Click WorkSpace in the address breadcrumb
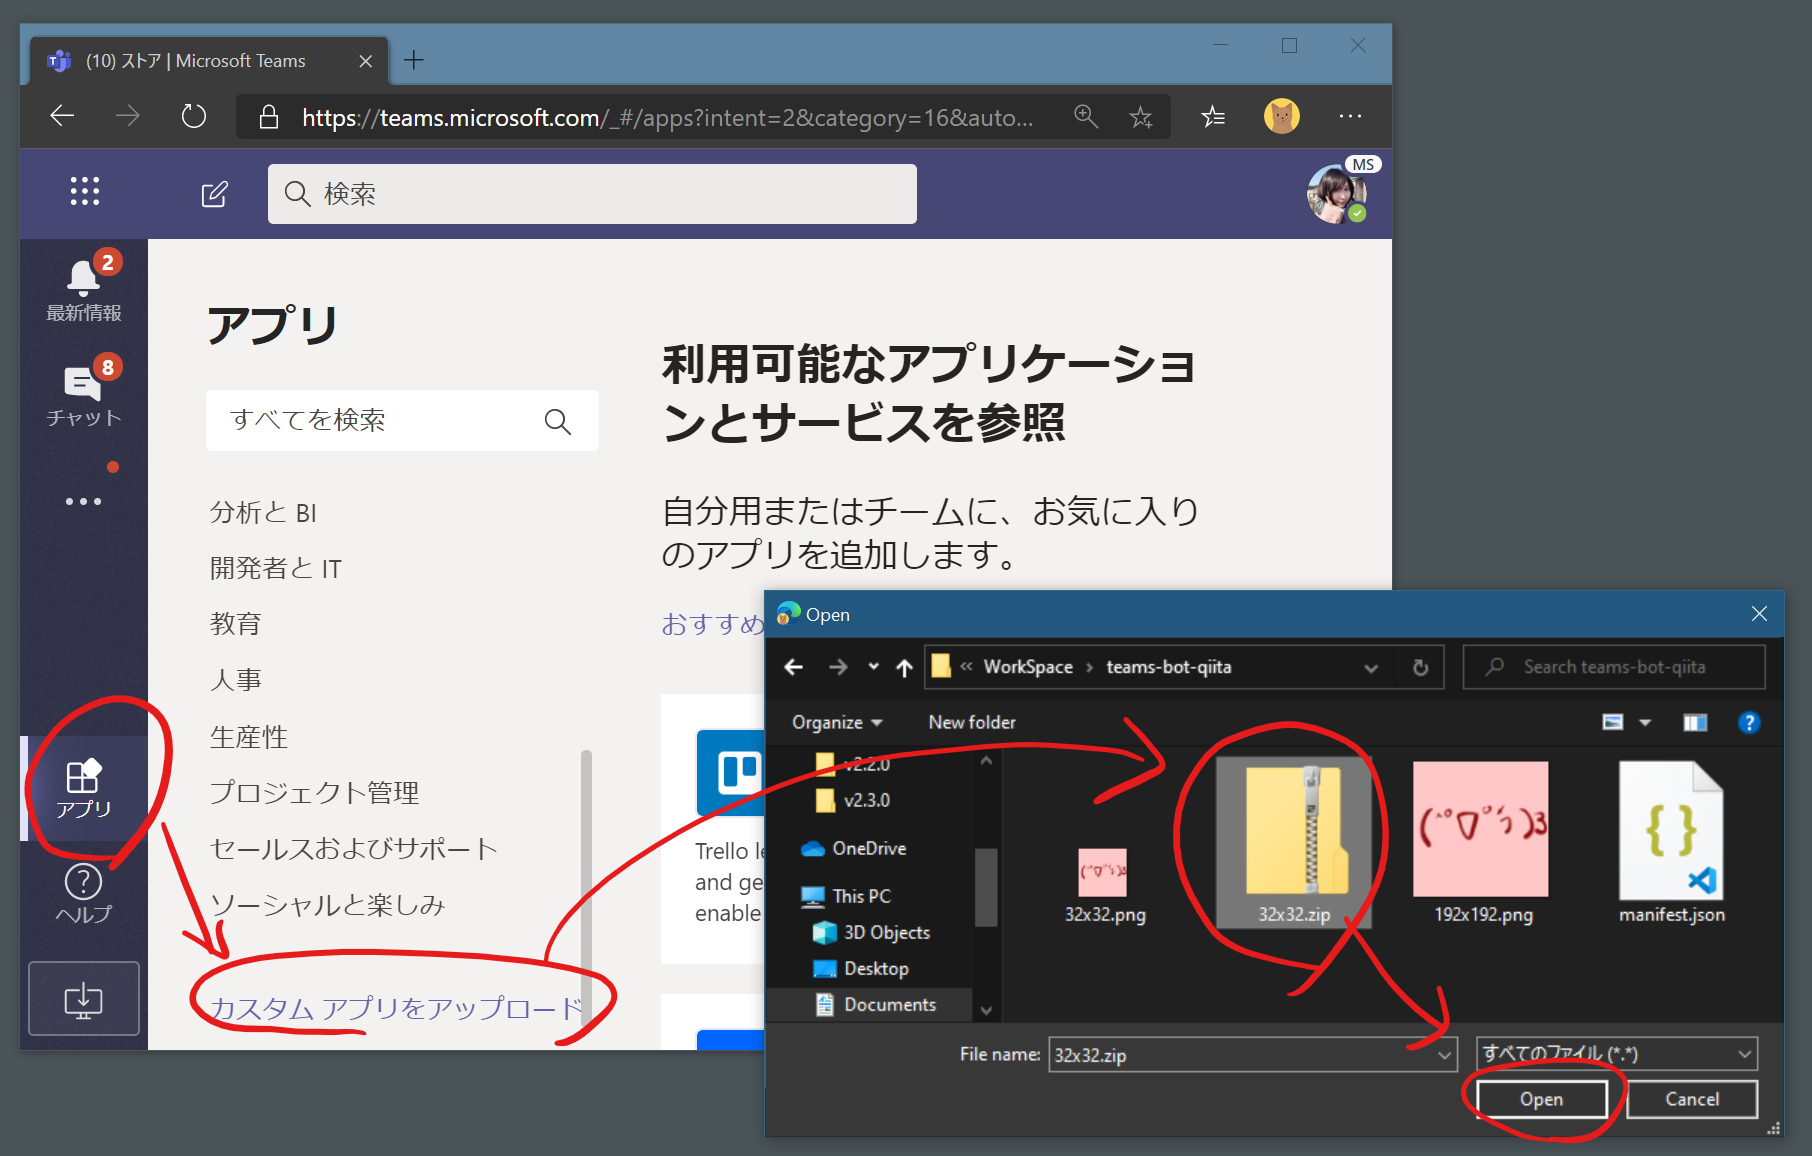The width and height of the screenshot is (1812, 1156). click(1028, 667)
